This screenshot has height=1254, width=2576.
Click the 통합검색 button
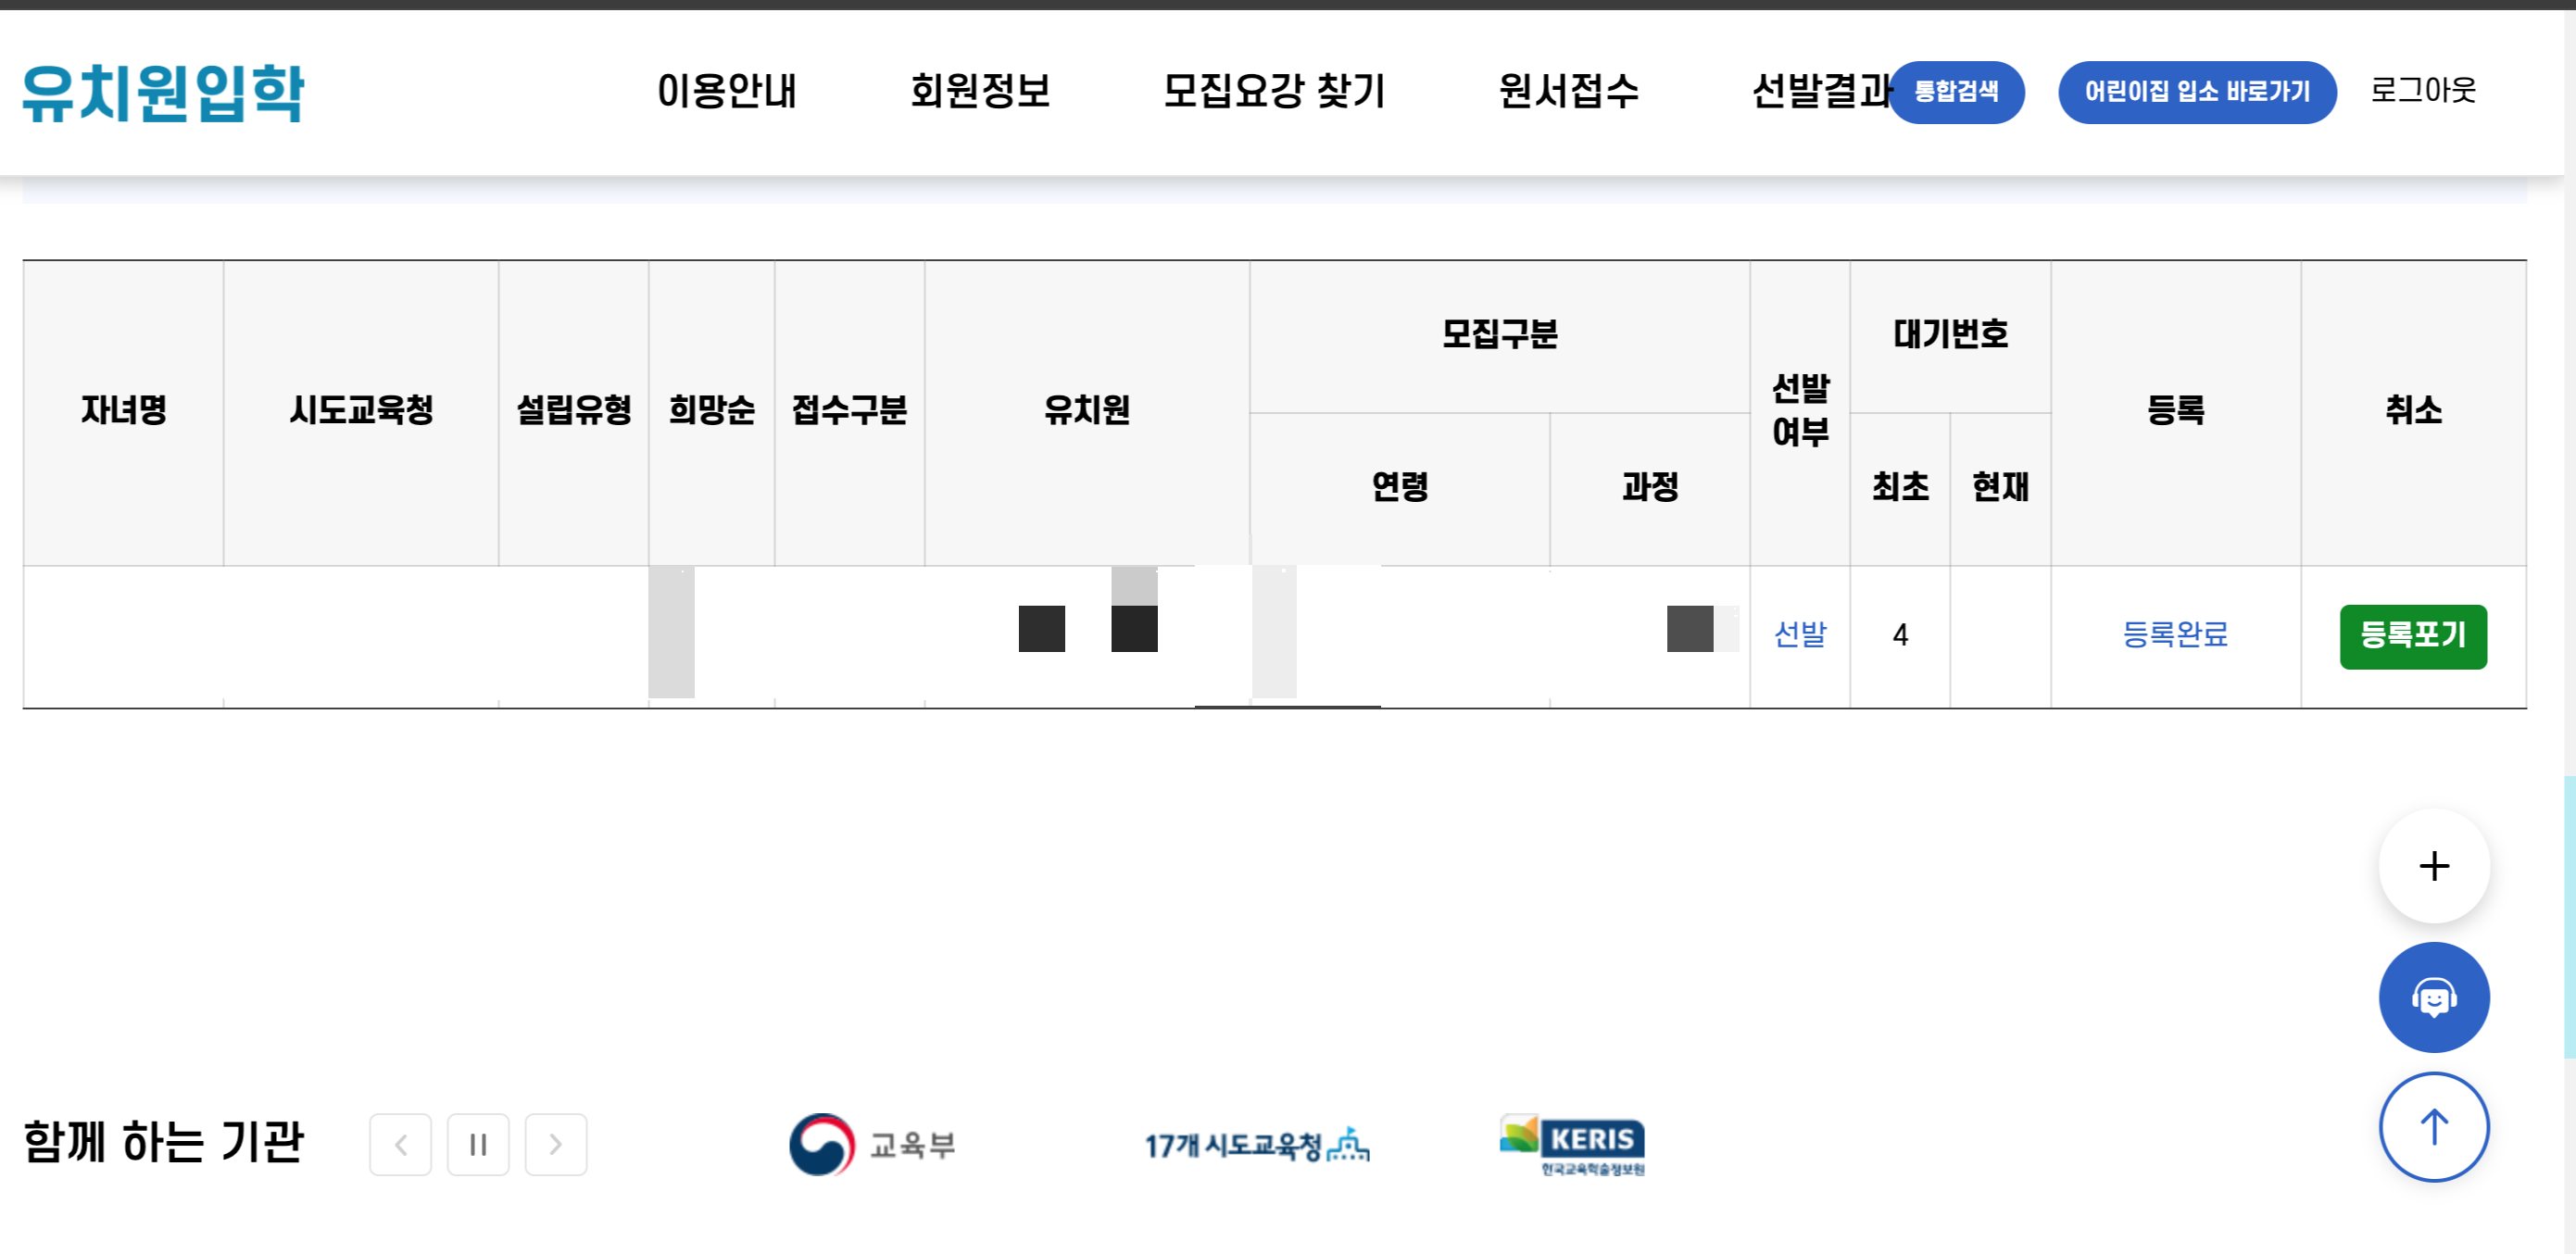click(x=1956, y=92)
